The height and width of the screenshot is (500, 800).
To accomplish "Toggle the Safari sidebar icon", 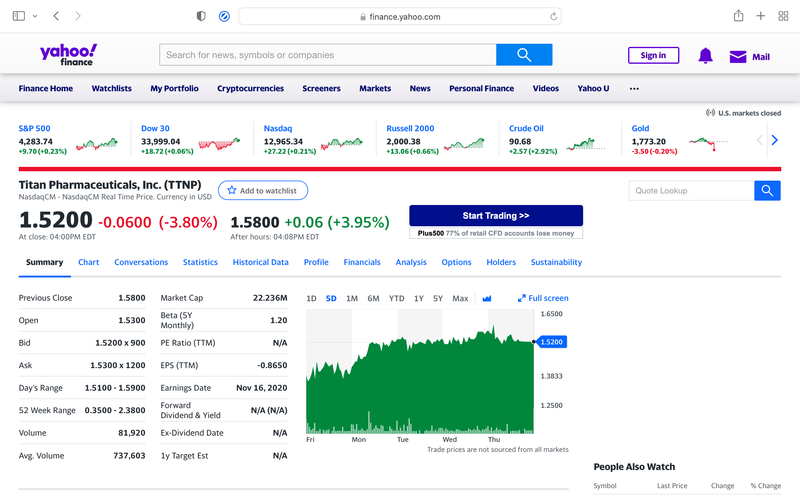I will pyautogui.click(x=19, y=16).
